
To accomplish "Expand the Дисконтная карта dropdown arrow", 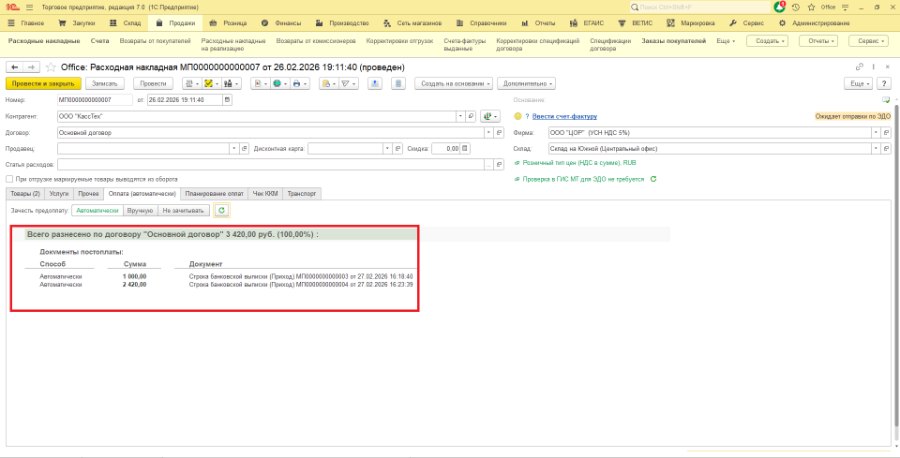I will click(387, 149).
